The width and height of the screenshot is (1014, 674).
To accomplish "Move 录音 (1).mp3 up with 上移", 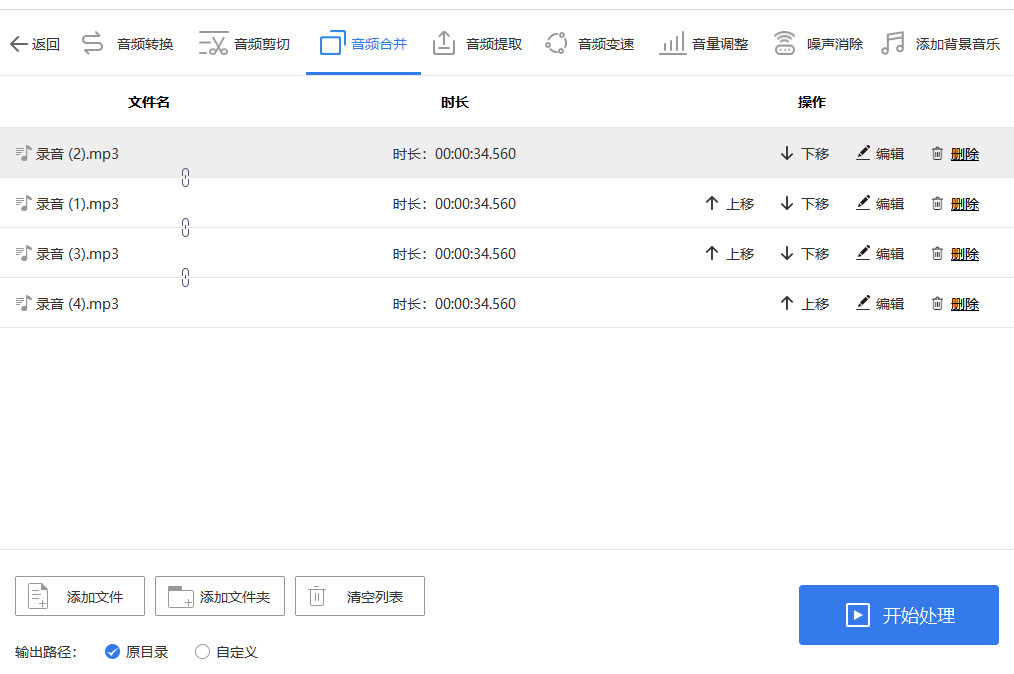I will coord(730,204).
